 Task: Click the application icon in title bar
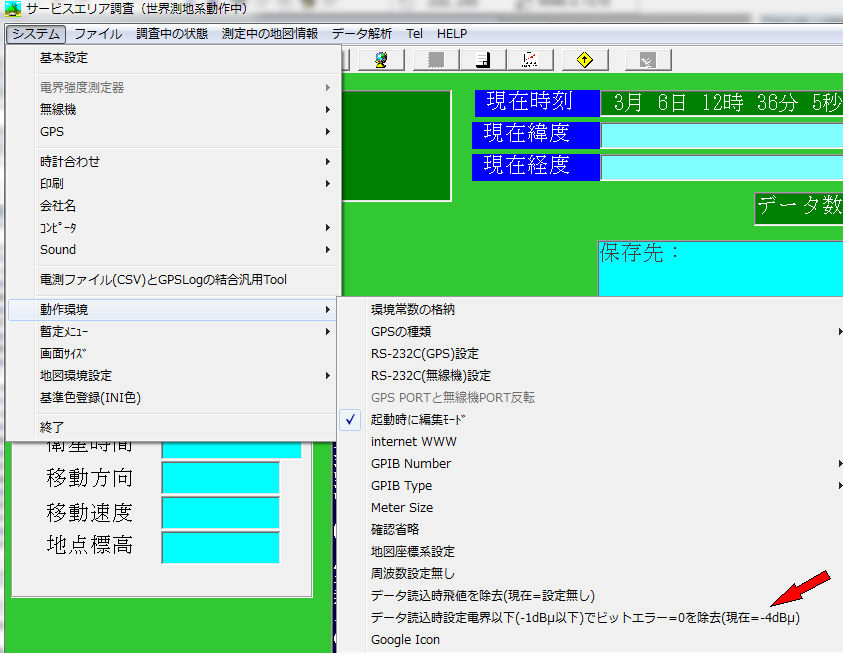[x=12, y=8]
